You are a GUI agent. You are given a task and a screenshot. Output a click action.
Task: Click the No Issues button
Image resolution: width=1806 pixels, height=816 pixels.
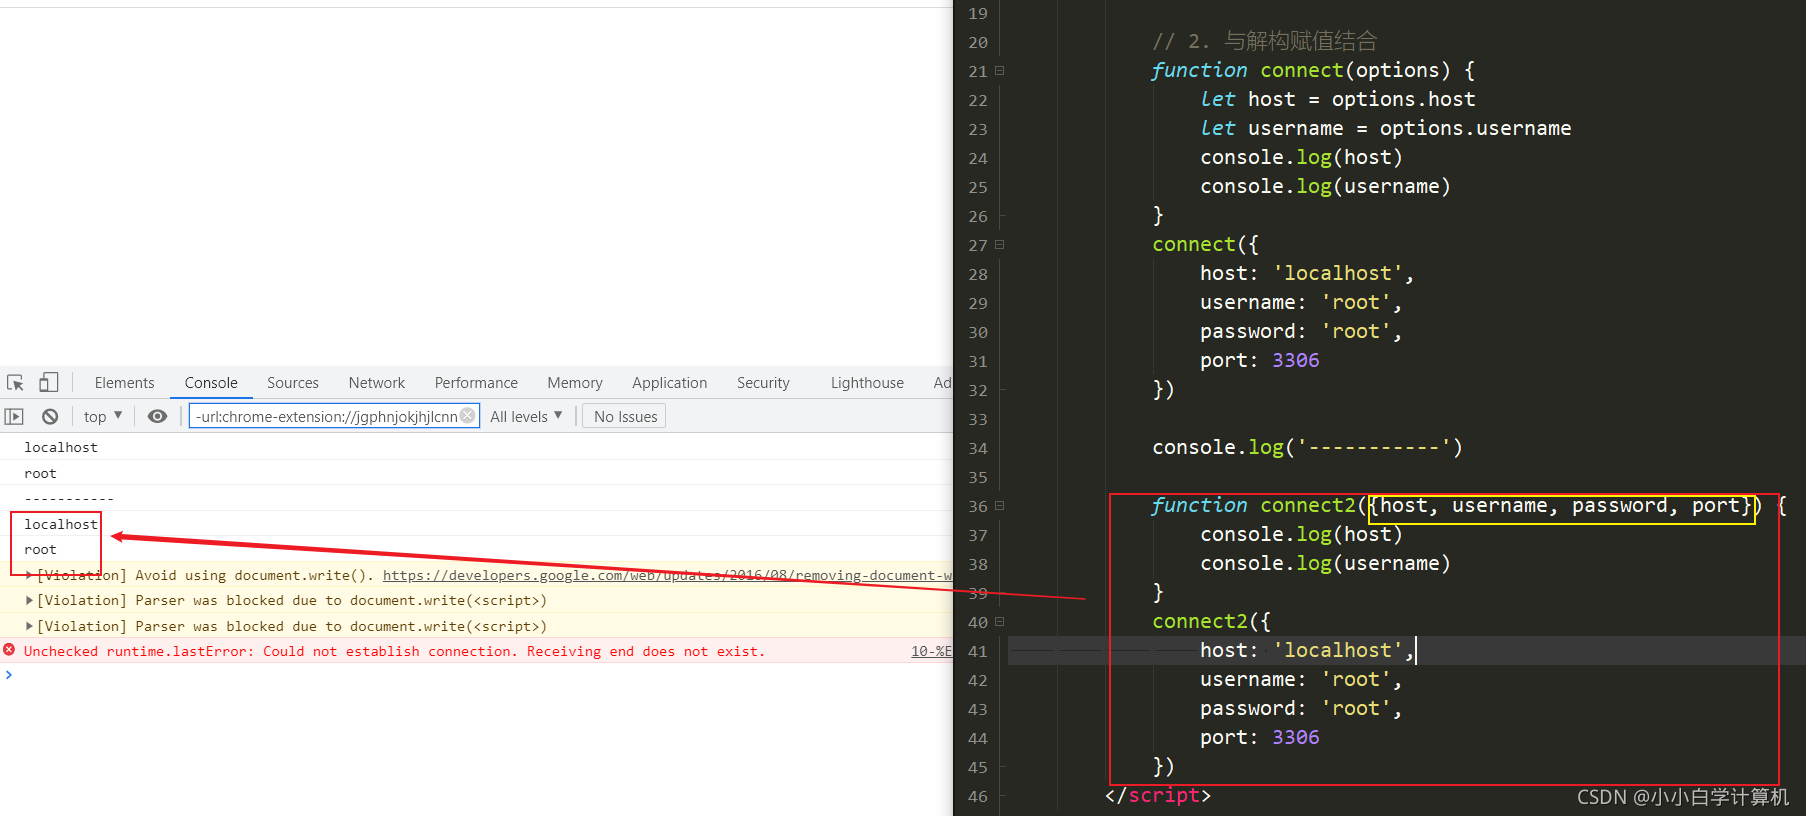click(625, 416)
